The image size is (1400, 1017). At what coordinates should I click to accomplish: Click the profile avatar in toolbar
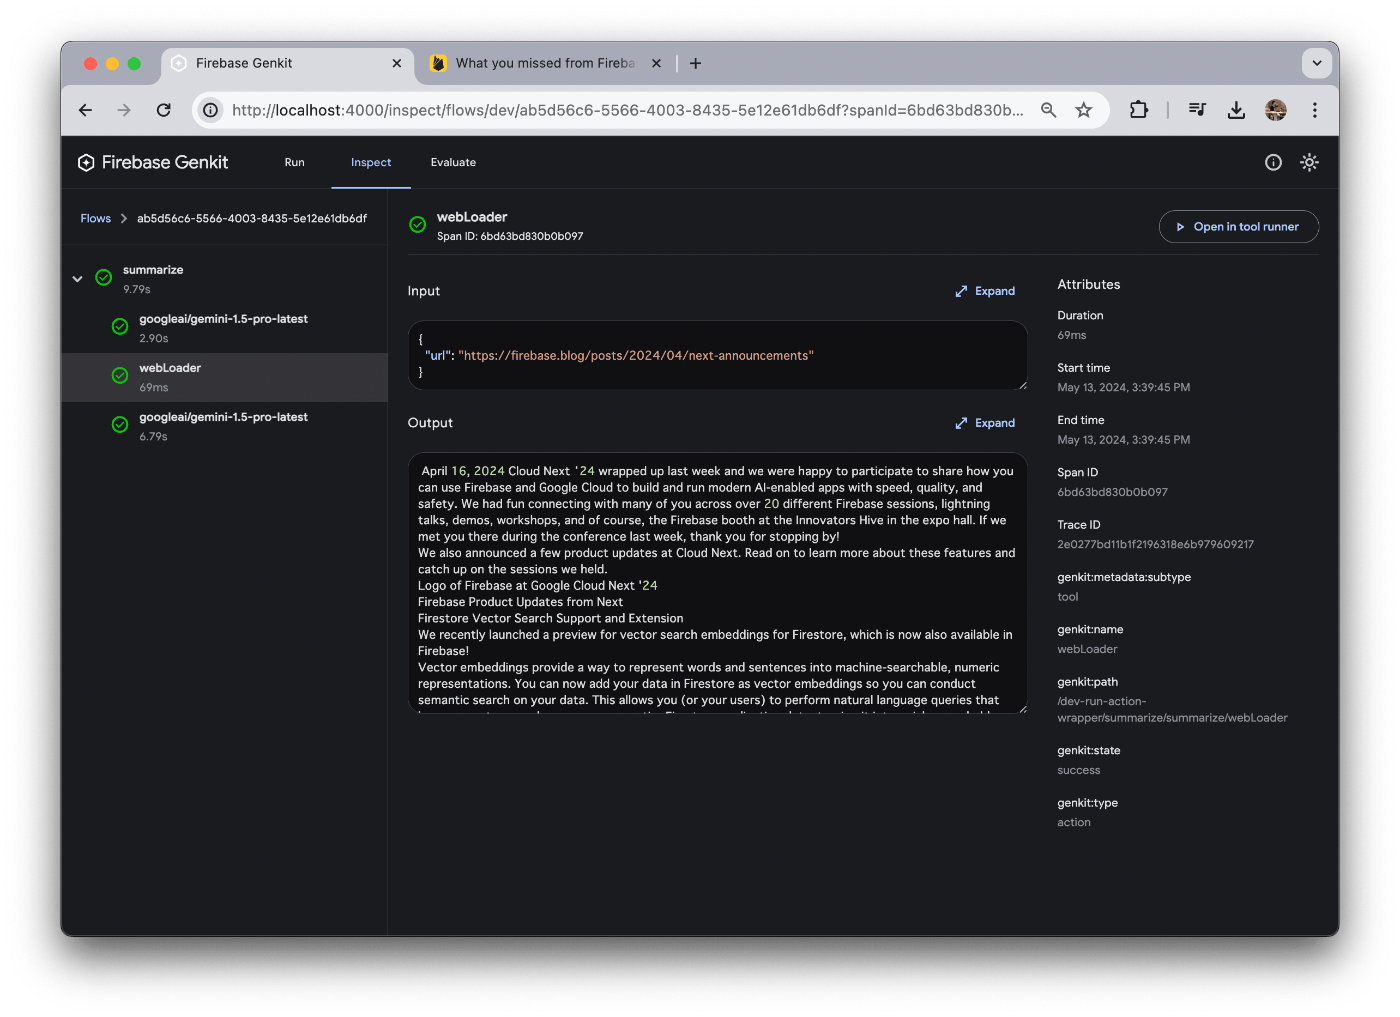[x=1275, y=110]
